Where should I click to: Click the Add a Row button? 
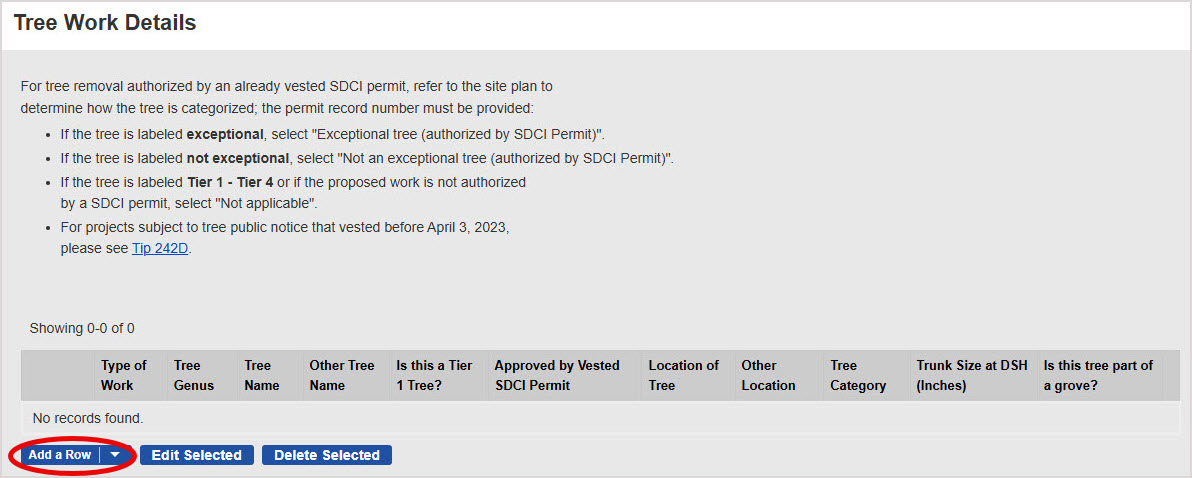click(x=60, y=455)
